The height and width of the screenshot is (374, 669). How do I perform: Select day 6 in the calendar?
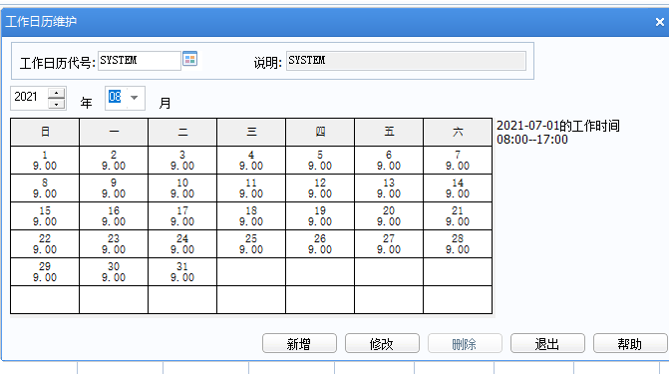(x=389, y=160)
